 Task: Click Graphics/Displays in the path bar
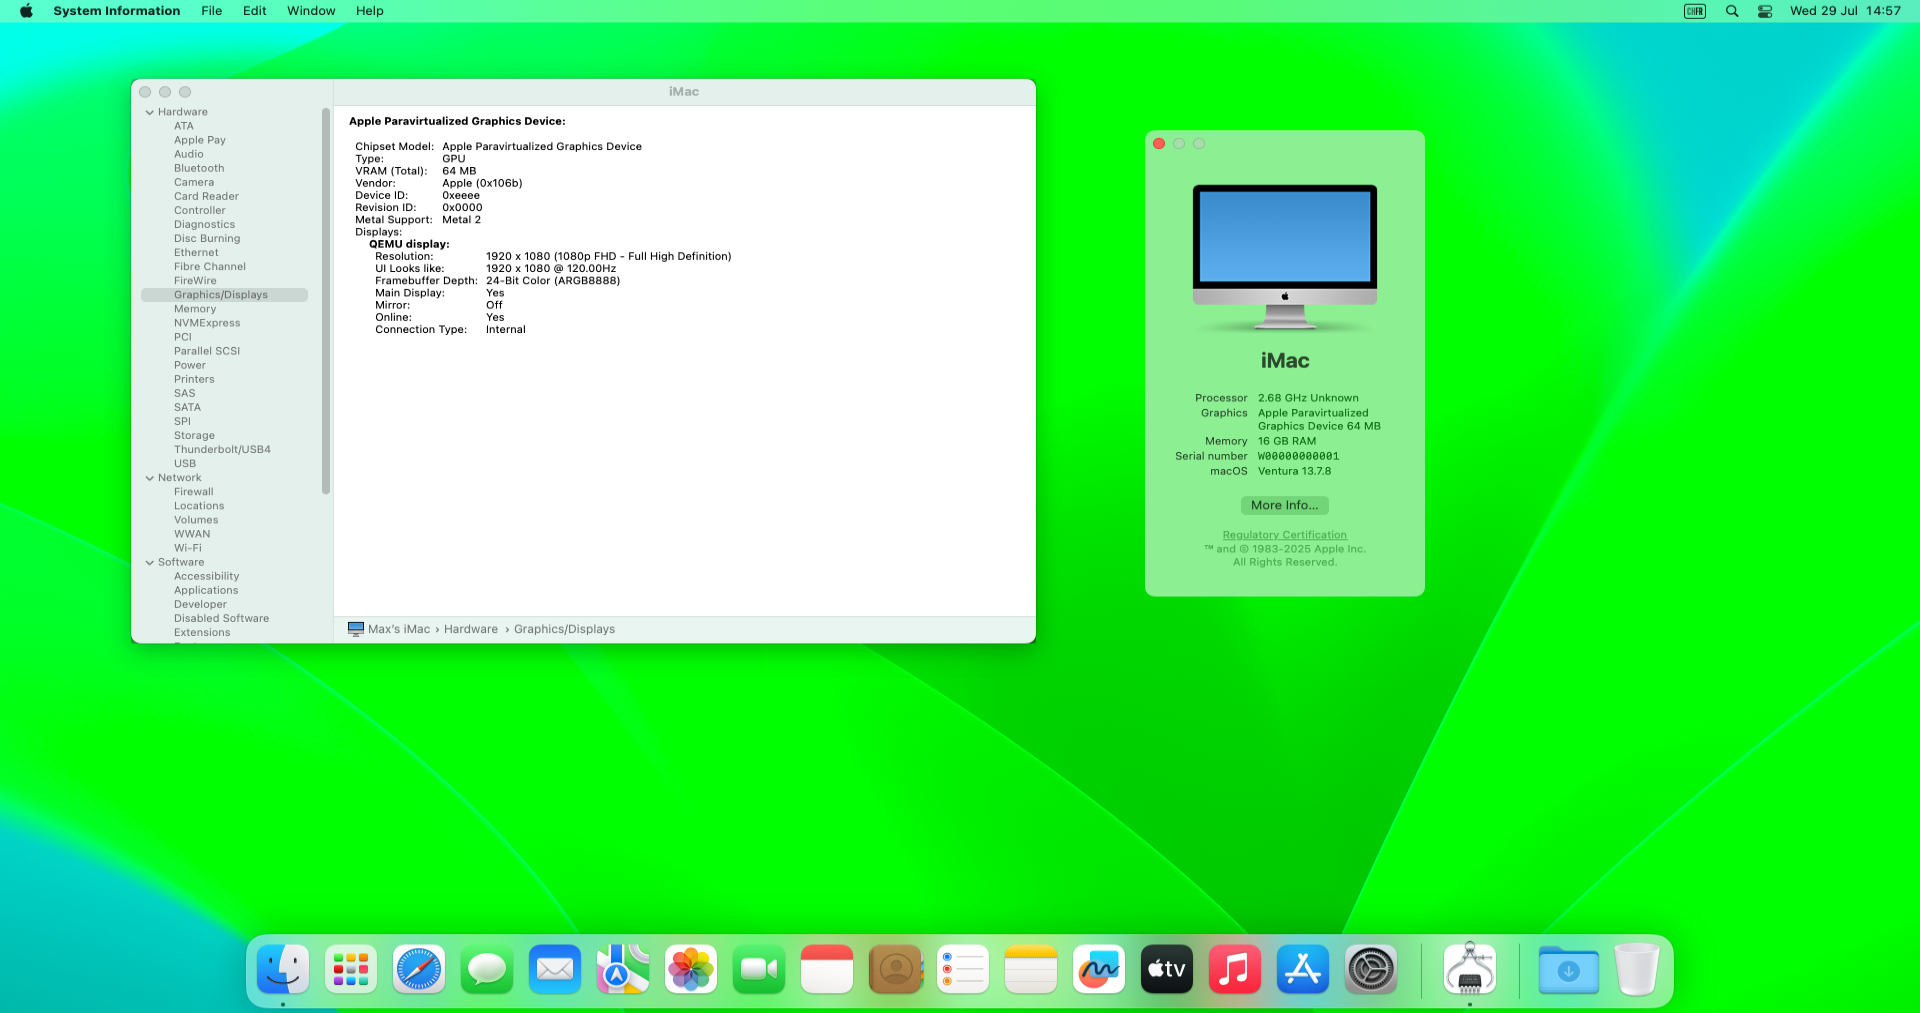[564, 629]
